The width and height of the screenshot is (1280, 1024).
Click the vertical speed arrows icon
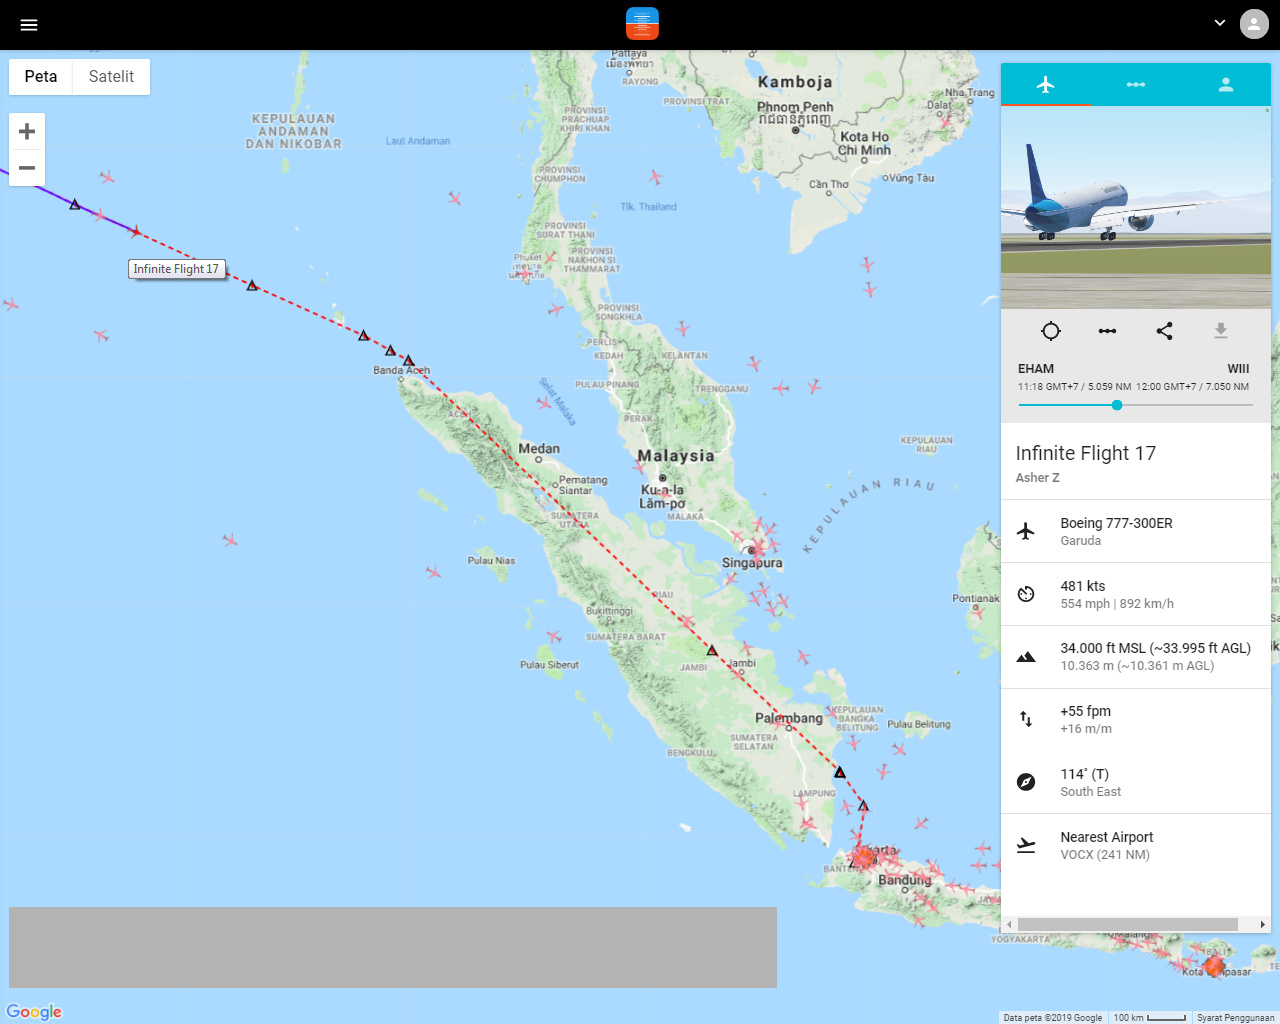point(1026,719)
